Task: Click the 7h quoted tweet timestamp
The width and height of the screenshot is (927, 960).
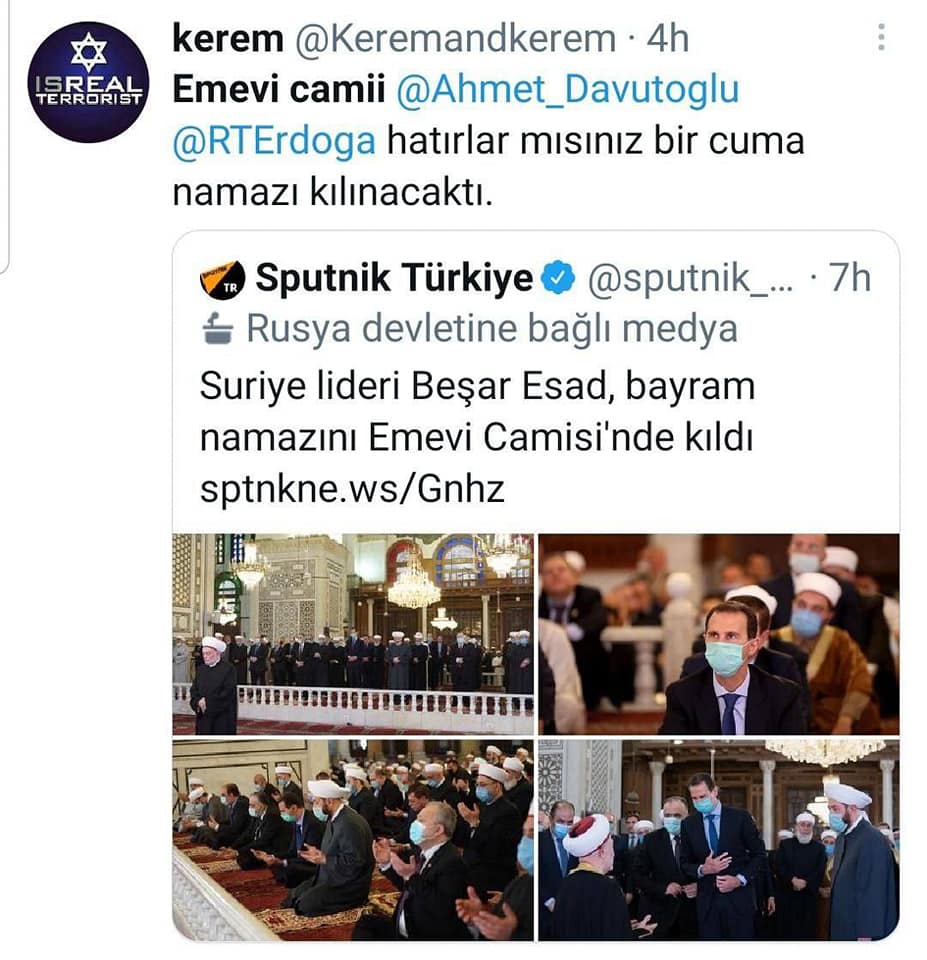Action: [x=850, y=278]
